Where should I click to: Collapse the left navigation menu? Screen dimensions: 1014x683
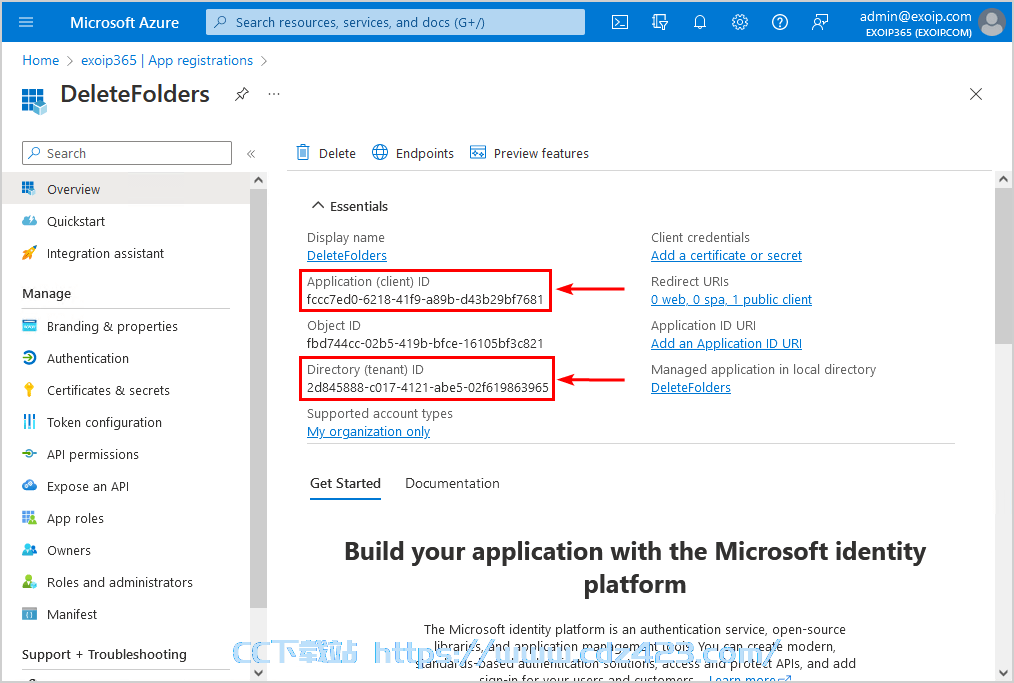tap(251, 154)
